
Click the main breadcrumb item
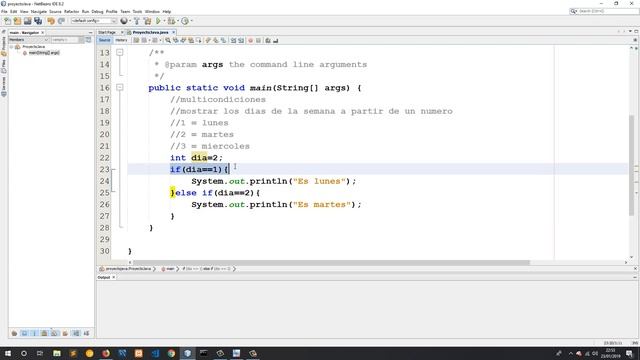pyautogui.click(x=170, y=269)
